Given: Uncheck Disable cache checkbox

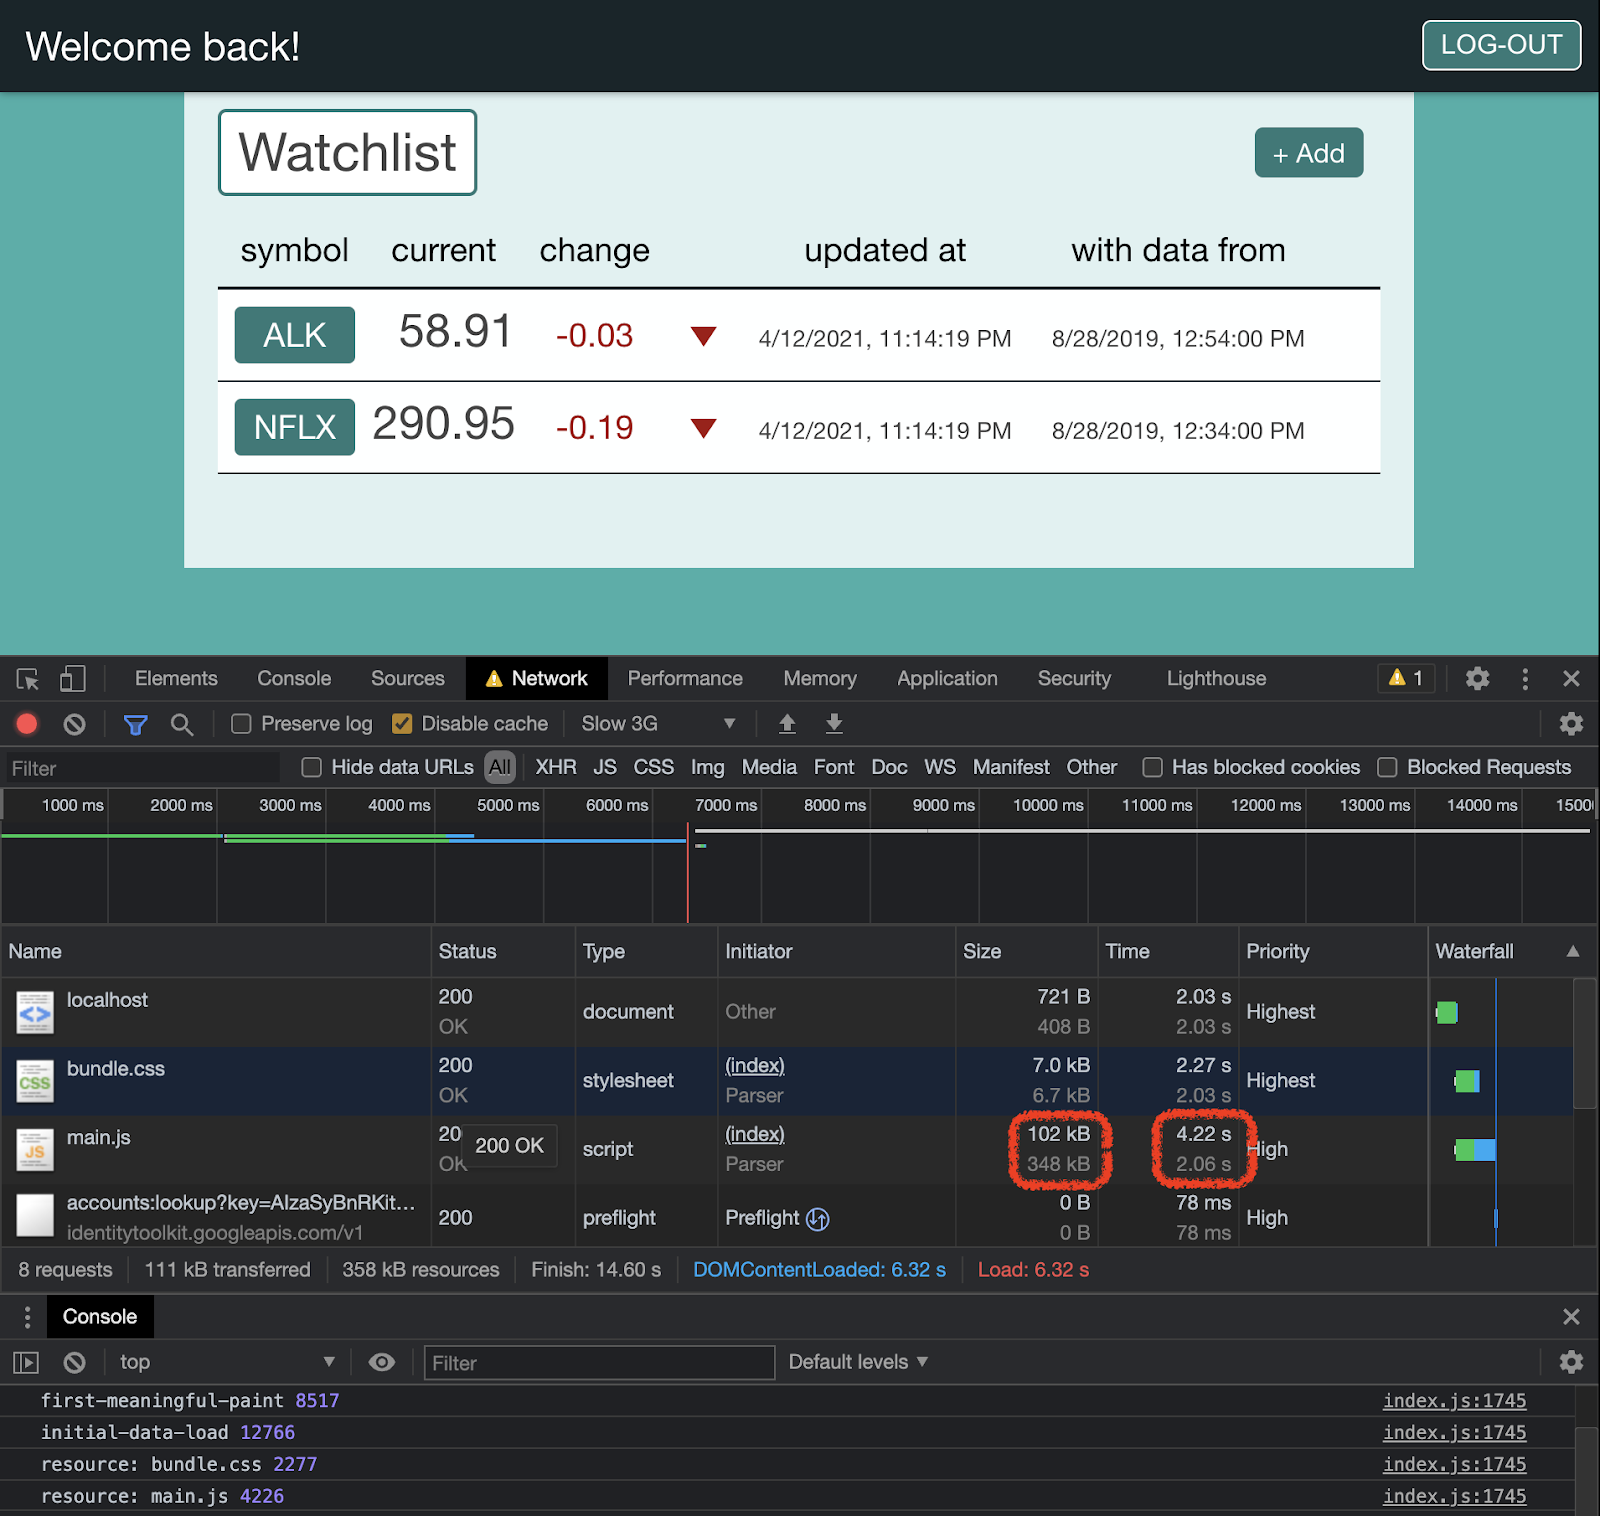Looking at the screenshot, I should tap(402, 724).
